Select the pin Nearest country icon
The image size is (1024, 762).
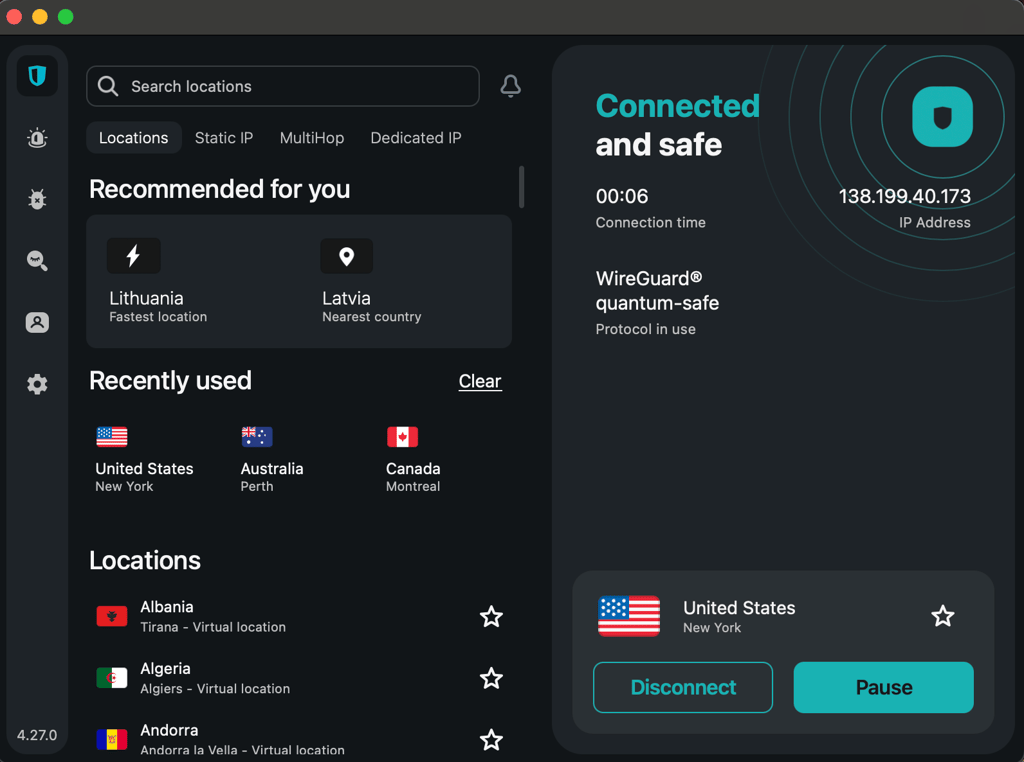tap(347, 256)
